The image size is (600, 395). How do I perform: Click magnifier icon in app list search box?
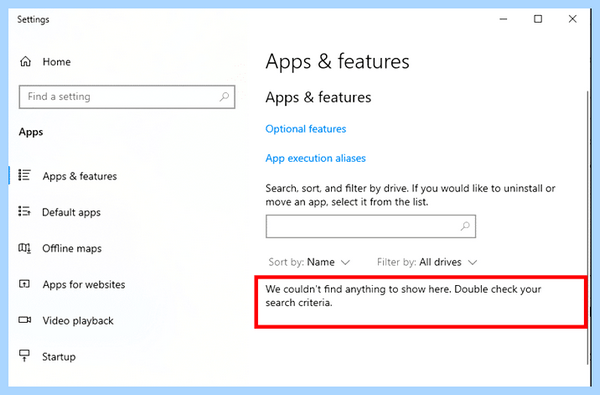point(465,226)
